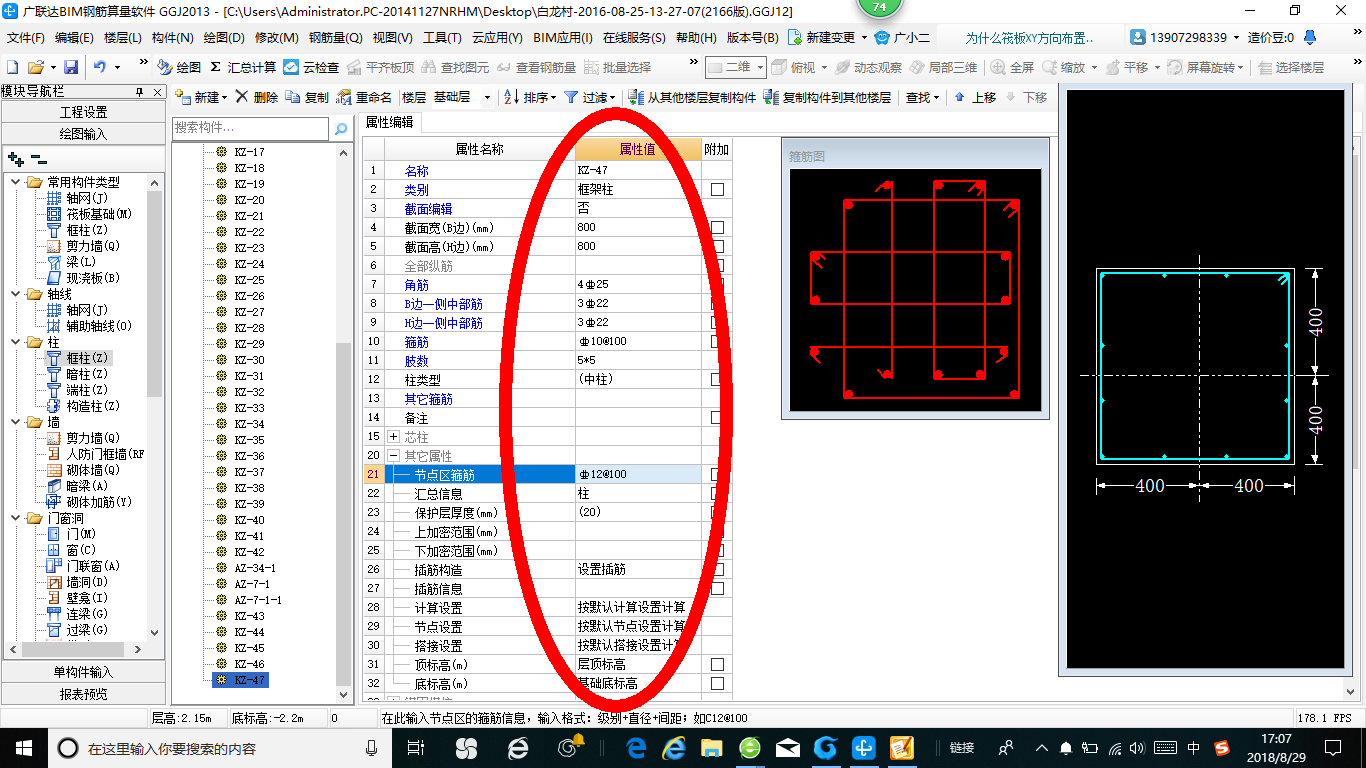Viewport: 1366px width, 768px height.
Task: Open the 新建 dropdown arrow
Action: tap(225, 97)
